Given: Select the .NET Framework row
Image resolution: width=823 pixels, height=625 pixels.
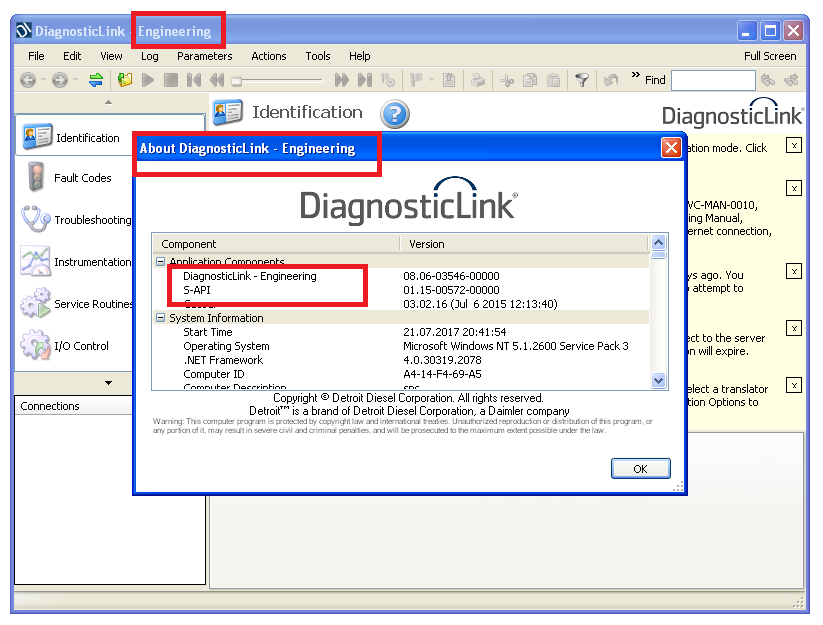Looking at the screenshot, I should (x=402, y=361).
